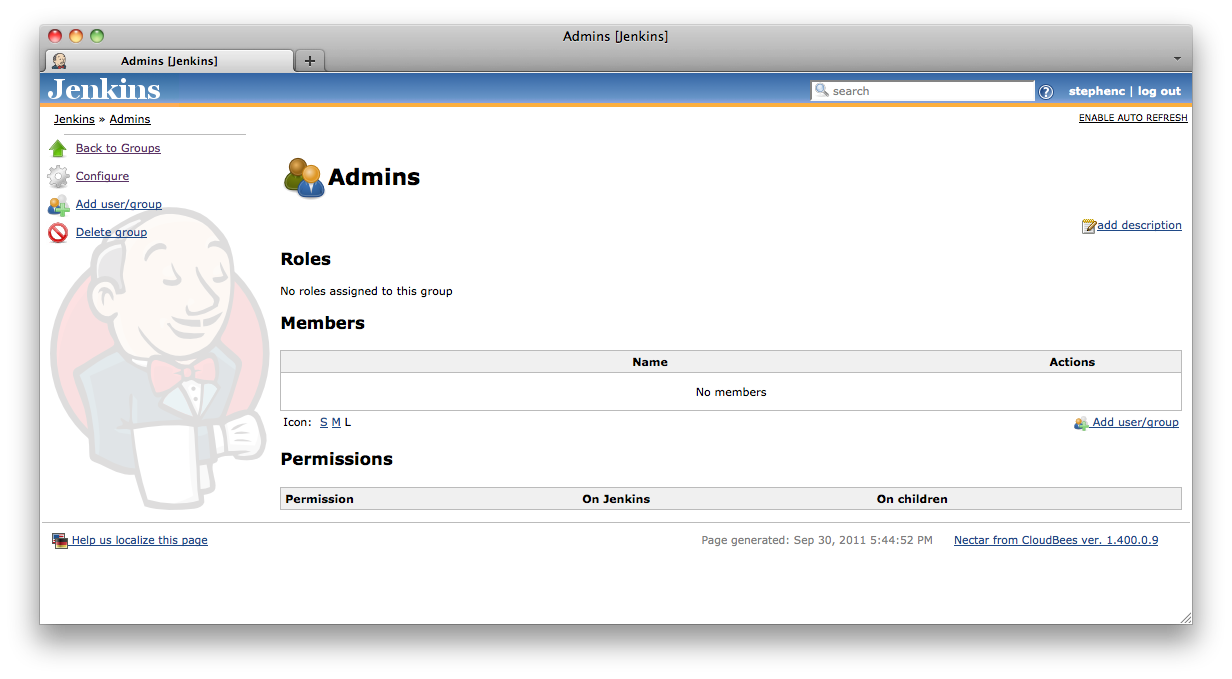Click the green window zoom button
1232x679 pixels.
click(x=97, y=36)
